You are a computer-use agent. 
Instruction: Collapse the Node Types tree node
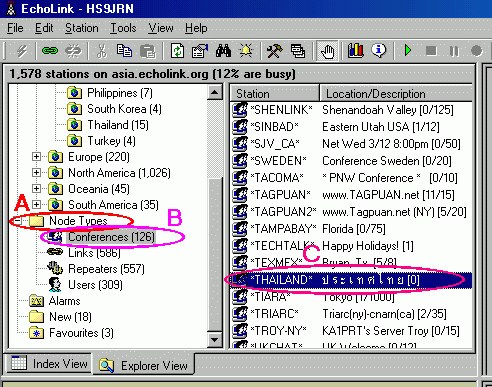click(x=17, y=221)
